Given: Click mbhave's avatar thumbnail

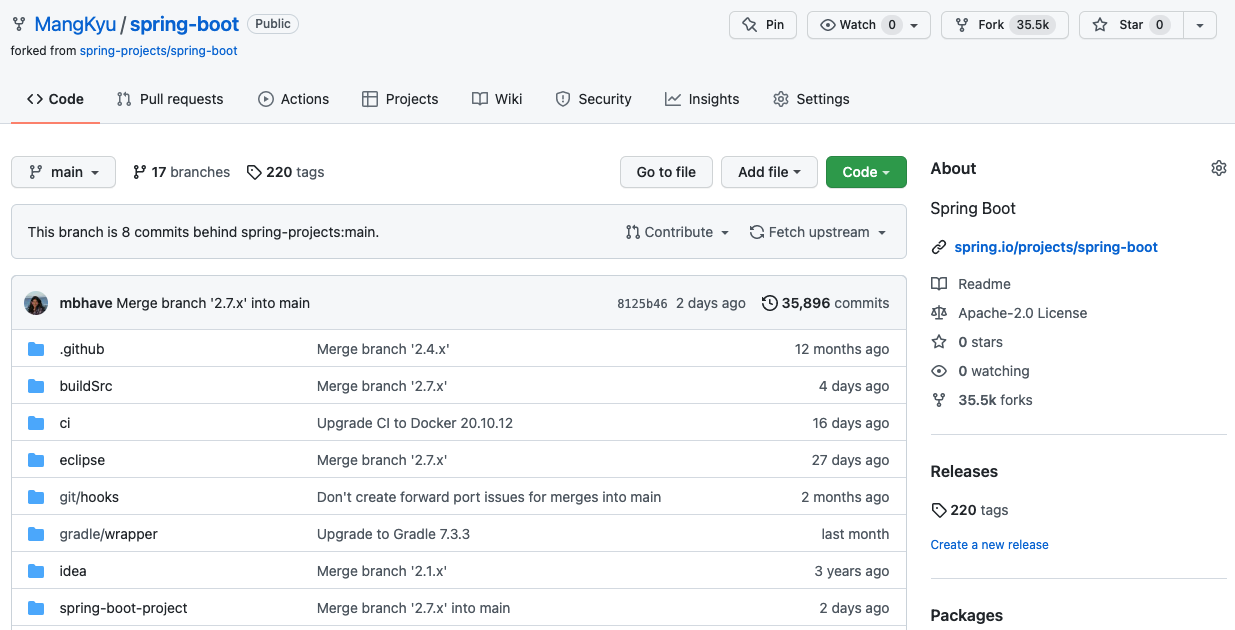Looking at the screenshot, I should (36, 303).
